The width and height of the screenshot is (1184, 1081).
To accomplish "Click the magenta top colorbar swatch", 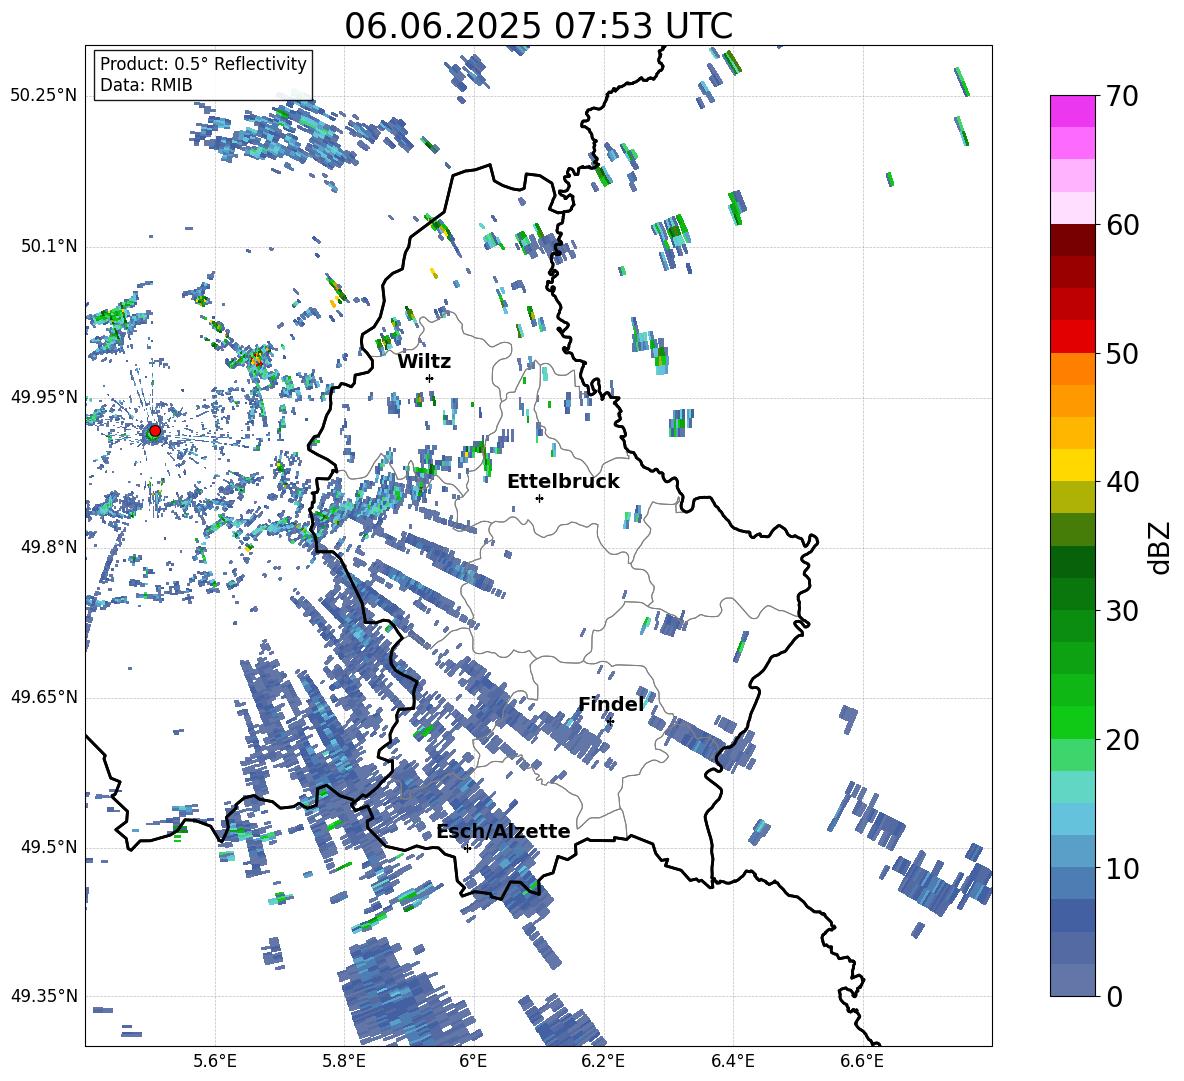I will pos(1072,111).
